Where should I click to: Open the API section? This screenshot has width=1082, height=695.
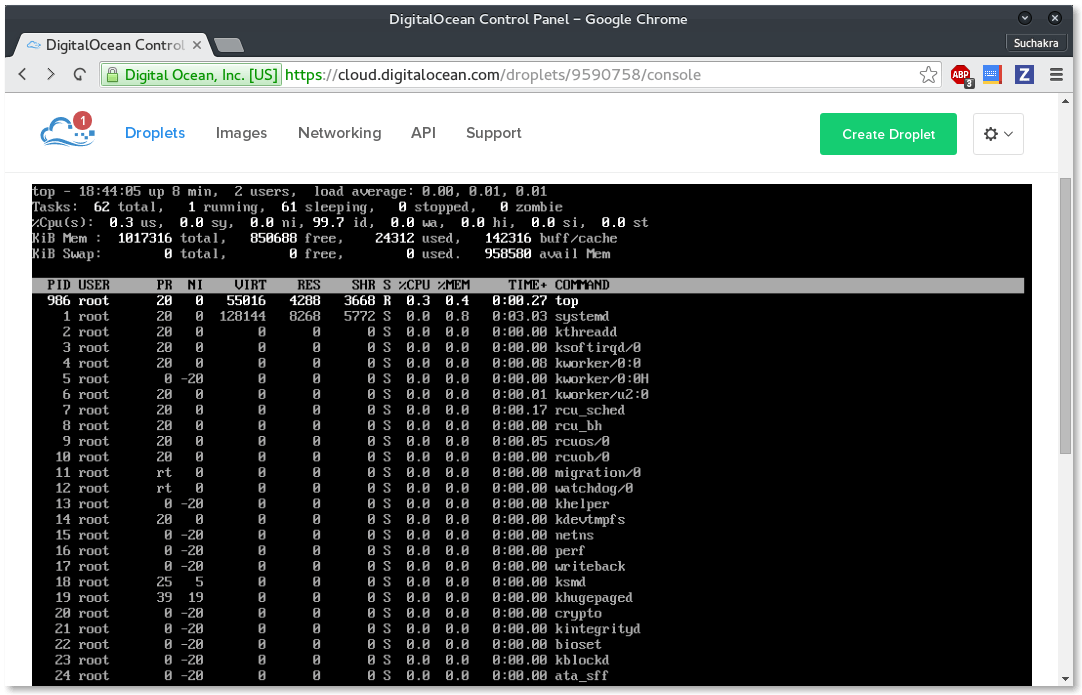(x=423, y=133)
